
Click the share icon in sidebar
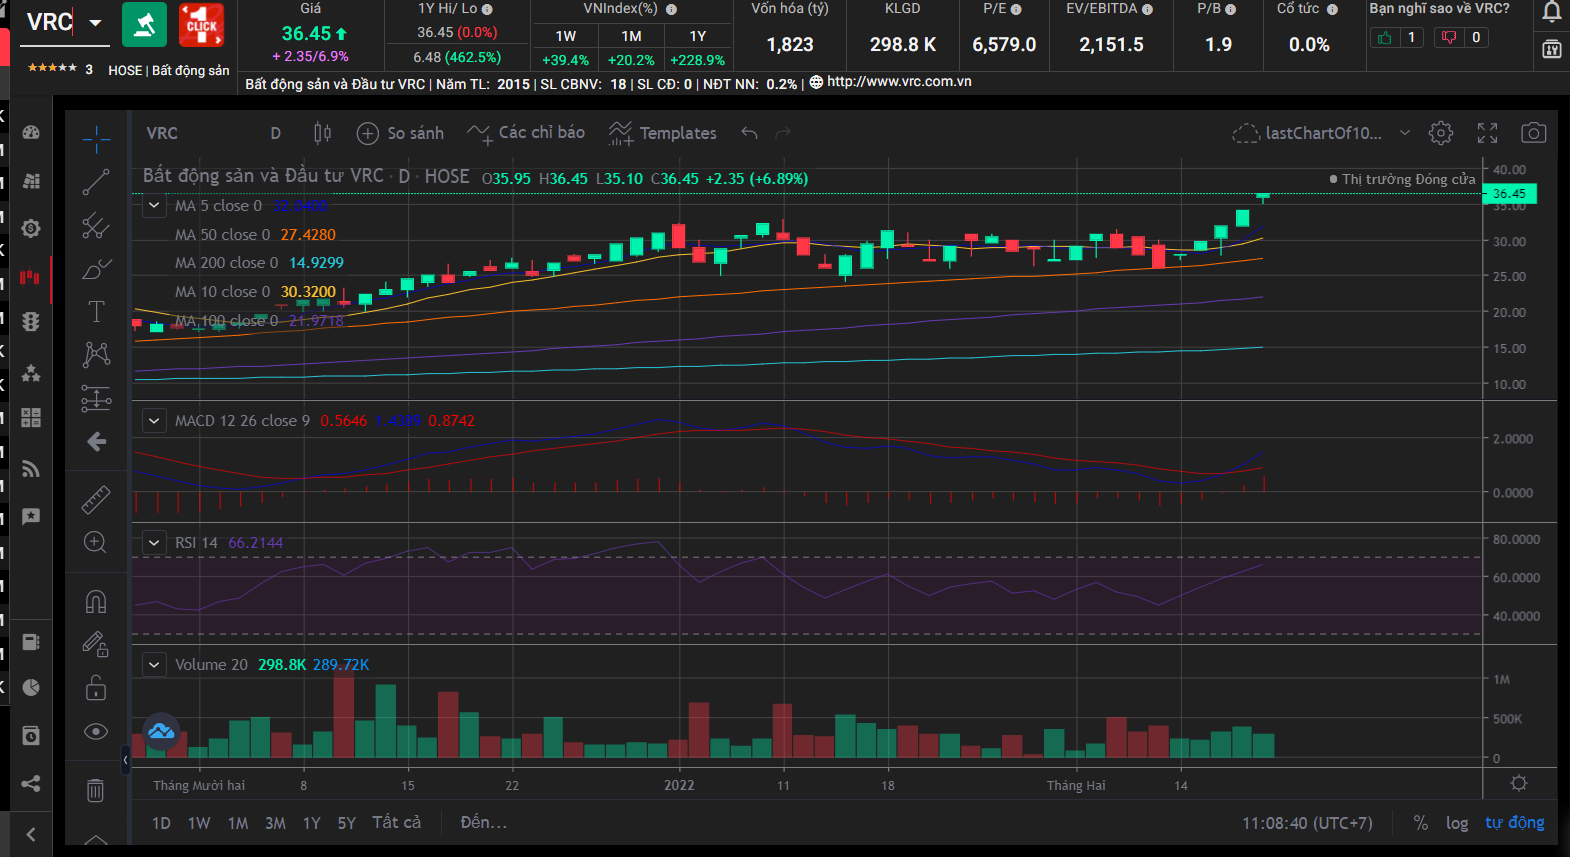[x=31, y=783]
